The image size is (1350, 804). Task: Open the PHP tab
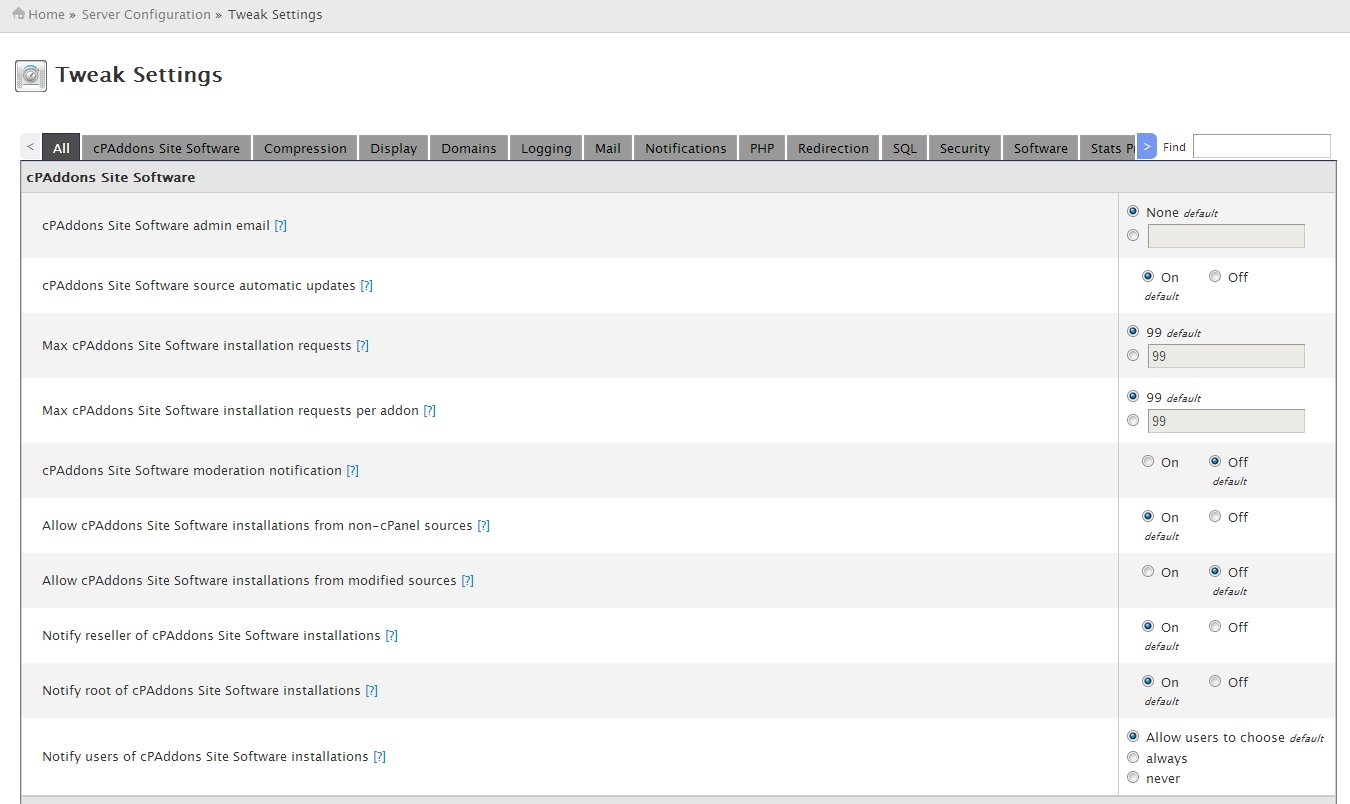point(762,148)
